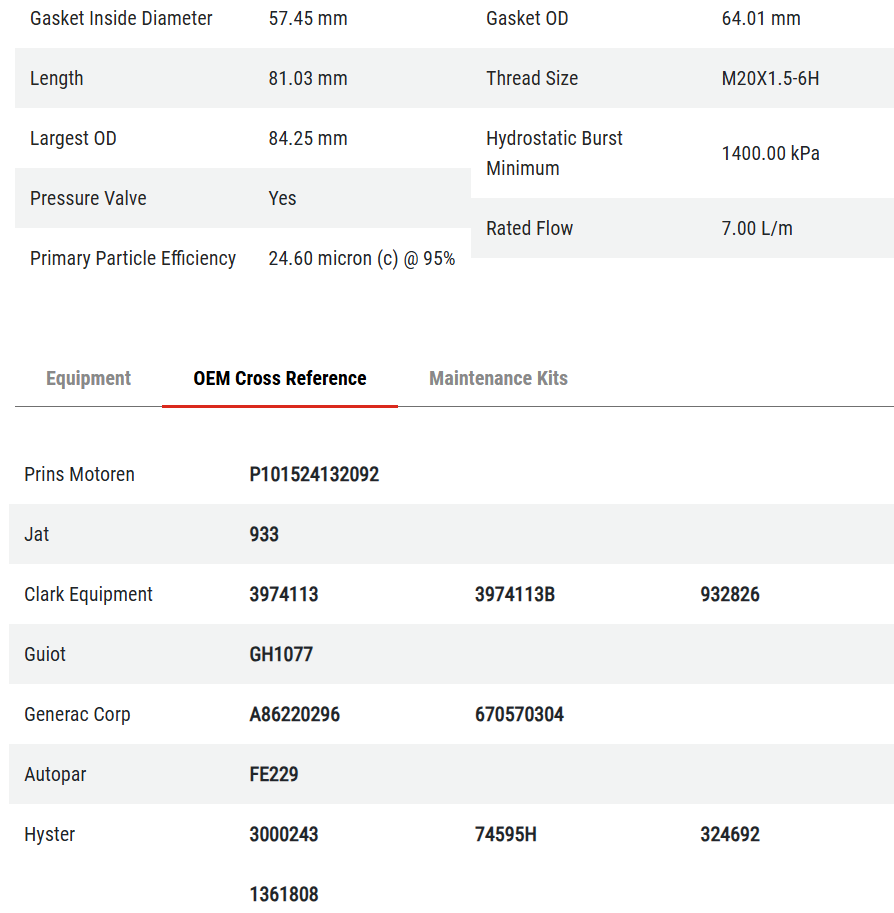Click the 7.00 L/m value
The width and height of the screenshot is (894, 913).
point(757,228)
